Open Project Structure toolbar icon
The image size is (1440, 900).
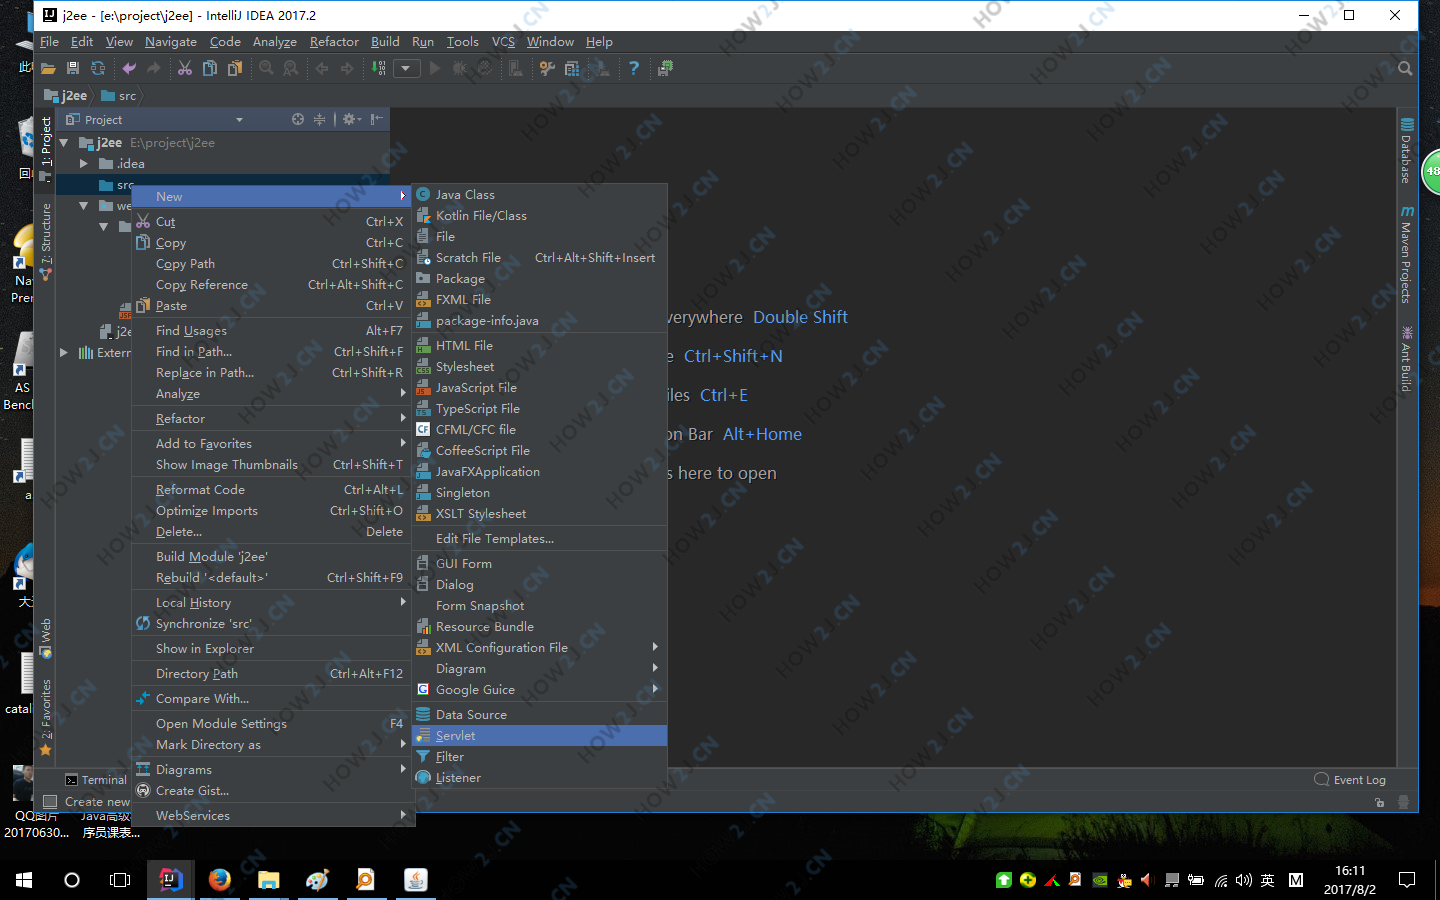(x=572, y=69)
